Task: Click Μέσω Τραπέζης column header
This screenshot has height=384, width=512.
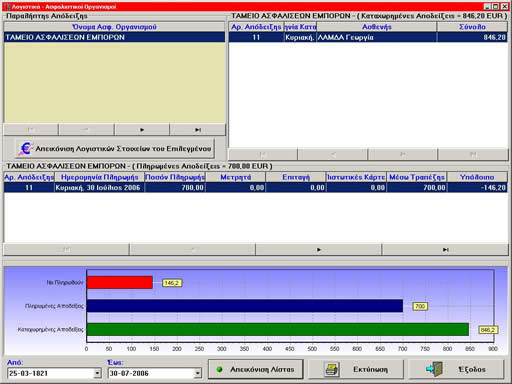Action: [x=417, y=177]
